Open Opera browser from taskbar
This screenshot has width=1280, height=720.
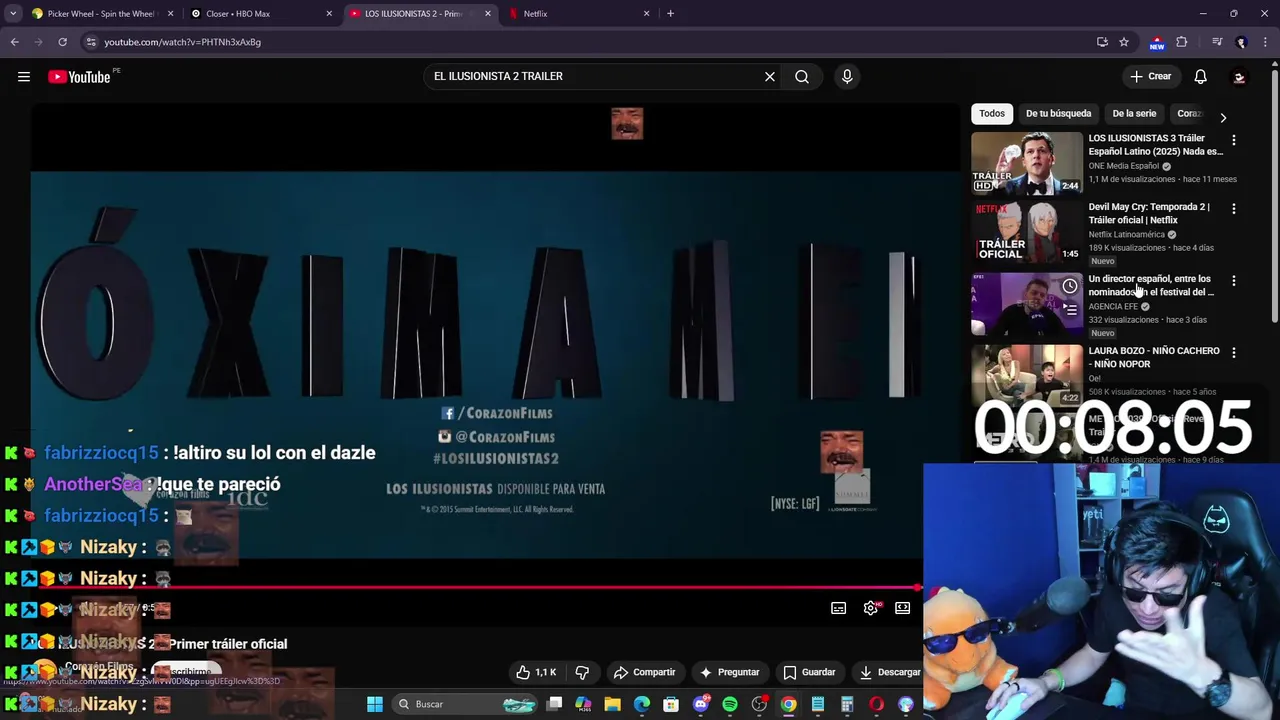(x=877, y=704)
